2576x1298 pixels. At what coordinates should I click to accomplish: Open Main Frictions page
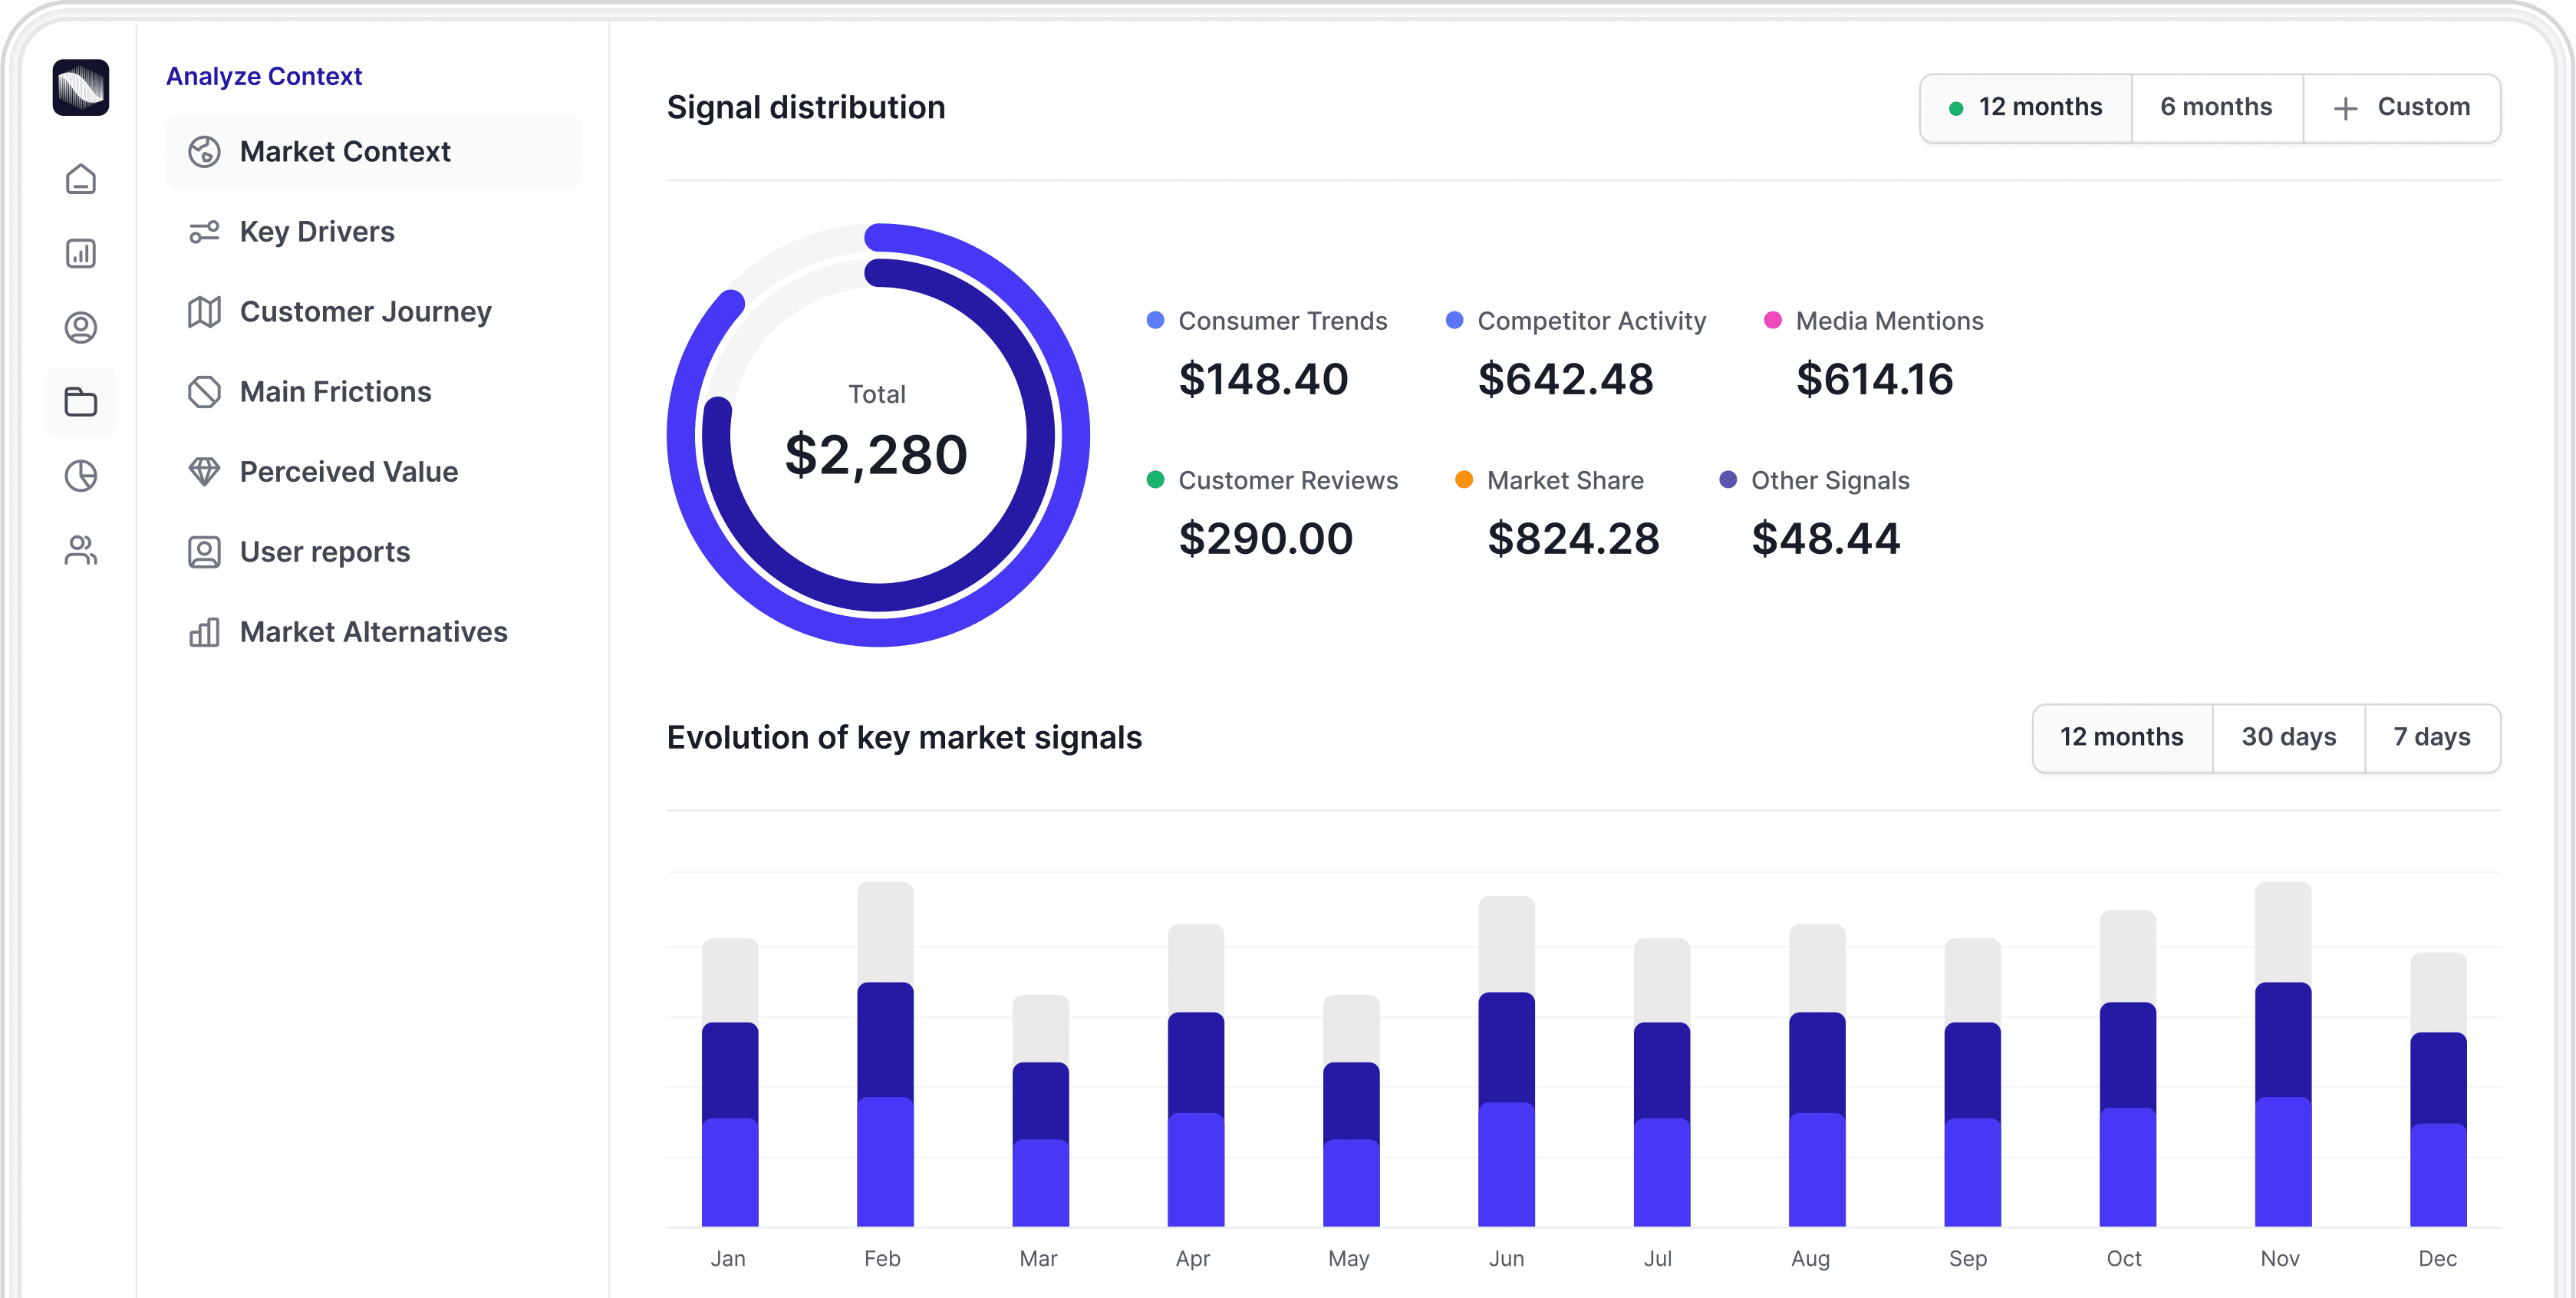tap(335, 392)
